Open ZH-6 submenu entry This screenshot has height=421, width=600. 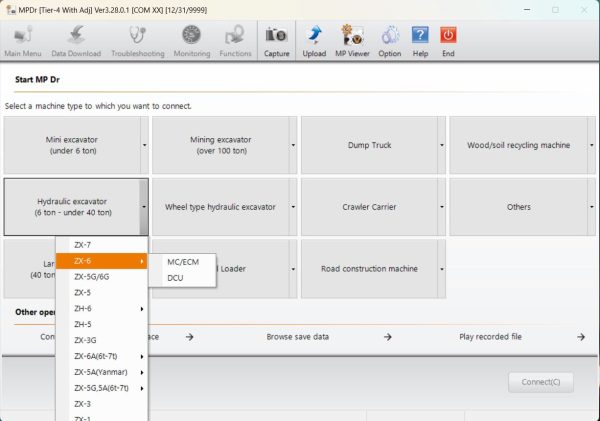[102, 308]
